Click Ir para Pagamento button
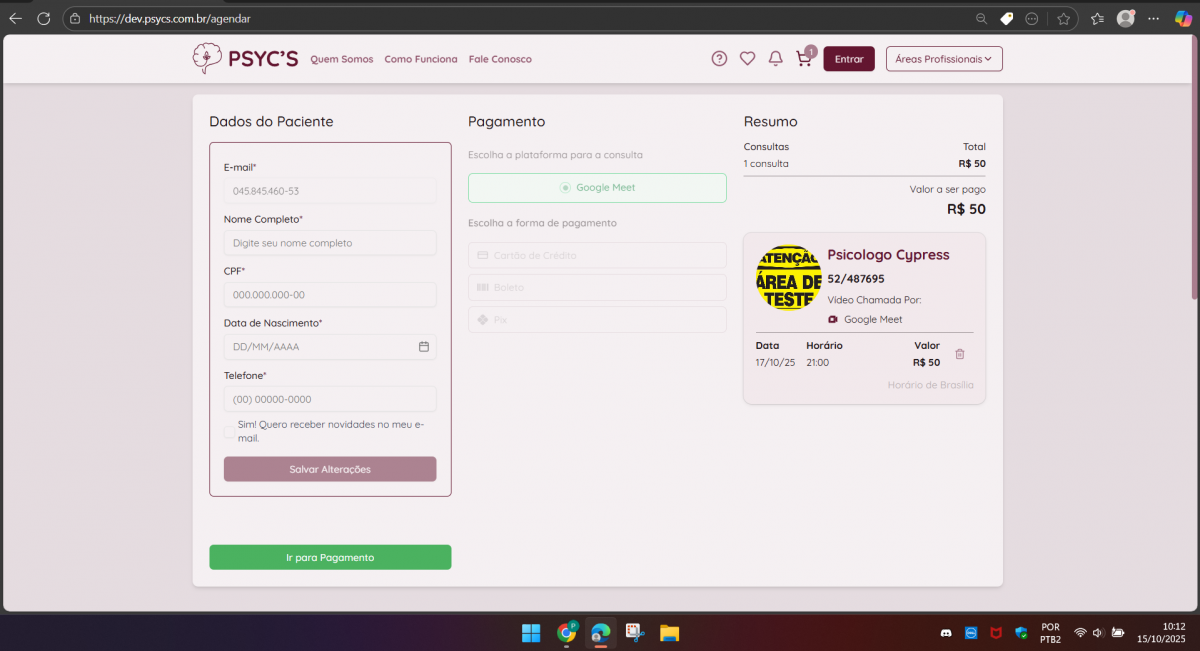1200x651 pixels. (x=330, y=558)
